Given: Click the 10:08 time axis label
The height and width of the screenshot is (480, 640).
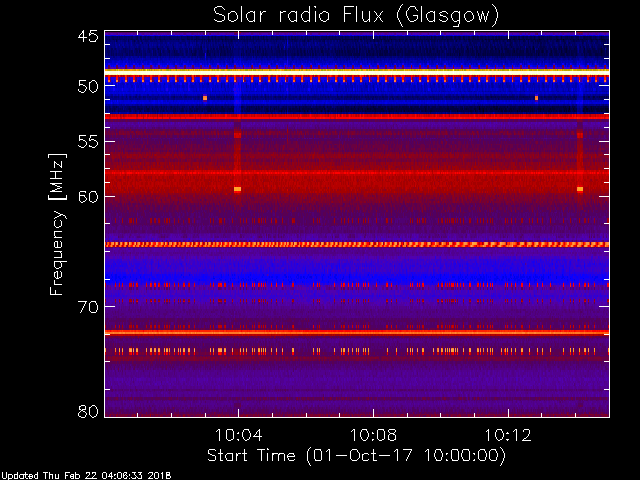Looking at the screenshot, I should [x=373, y=435].
